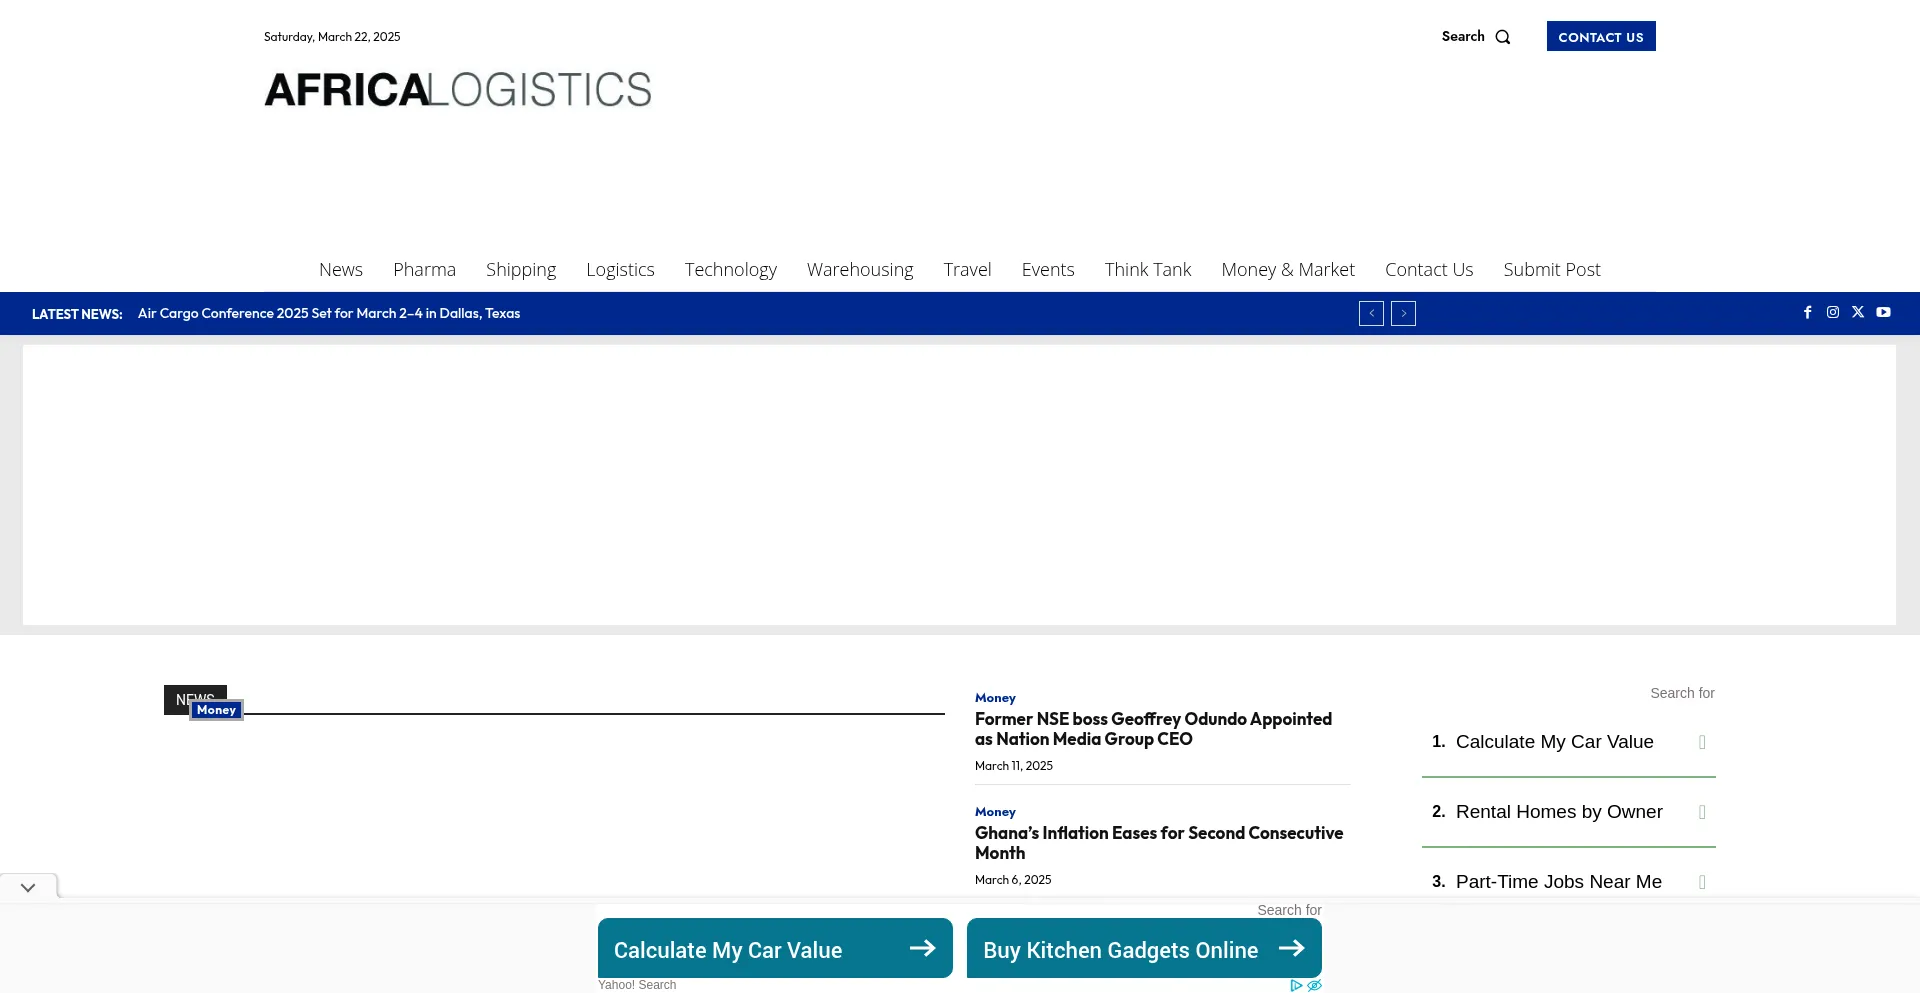Image resolution: width=1920 pixels, height=993 pixels.
Task: Open the Instagram icon
Action: coord(1833,312)
